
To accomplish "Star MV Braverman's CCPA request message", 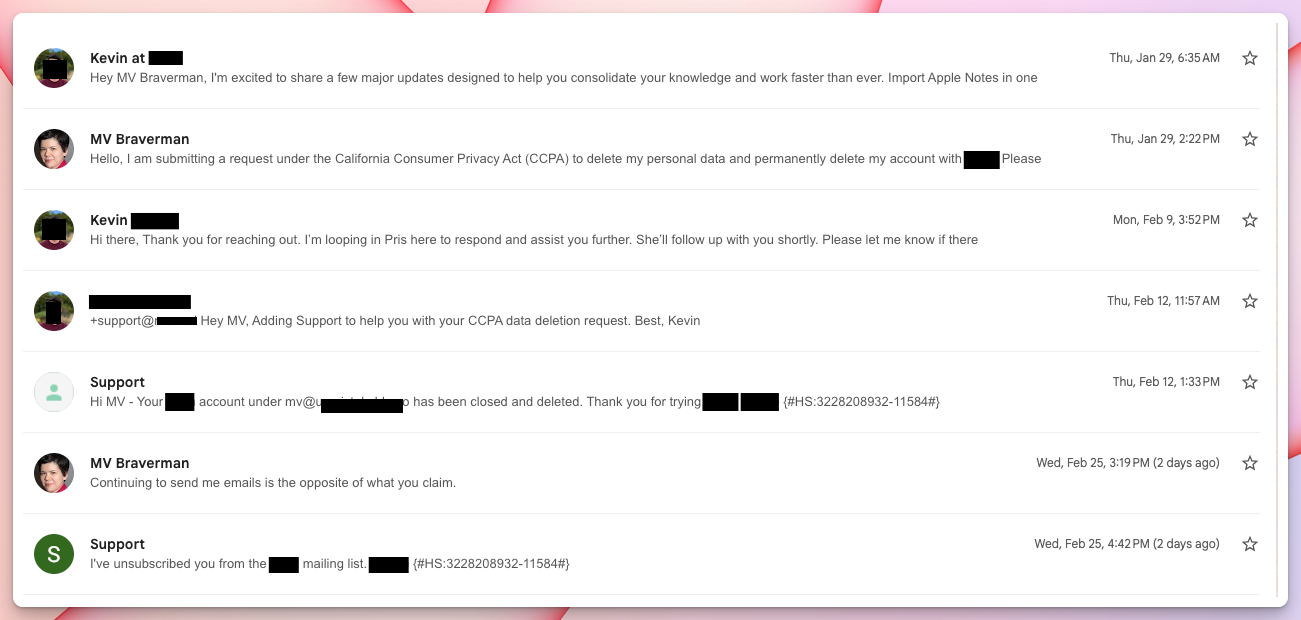I will (x=1249, y=139).
